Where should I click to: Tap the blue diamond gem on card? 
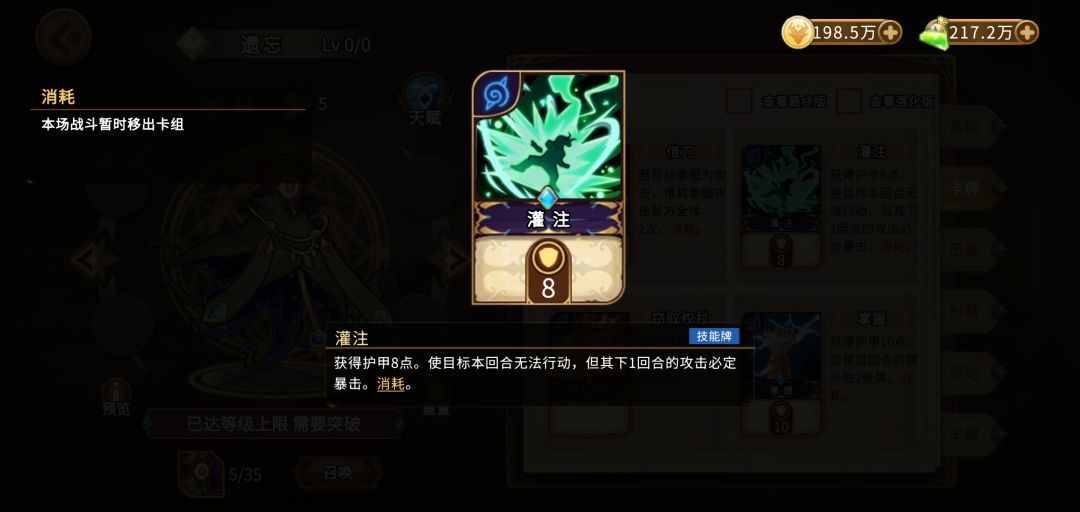[x=548, y=198]
